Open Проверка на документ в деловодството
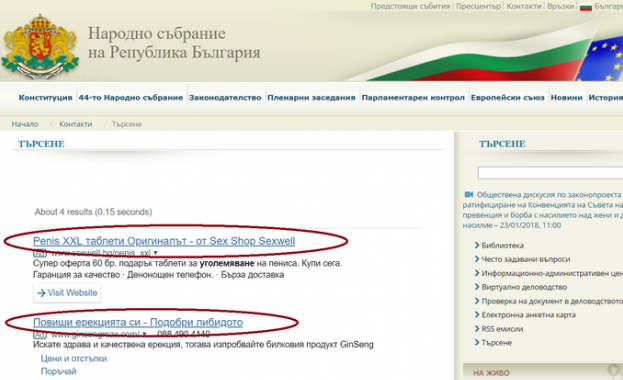This screenshot has height=380, width=623. coord(552,301)
